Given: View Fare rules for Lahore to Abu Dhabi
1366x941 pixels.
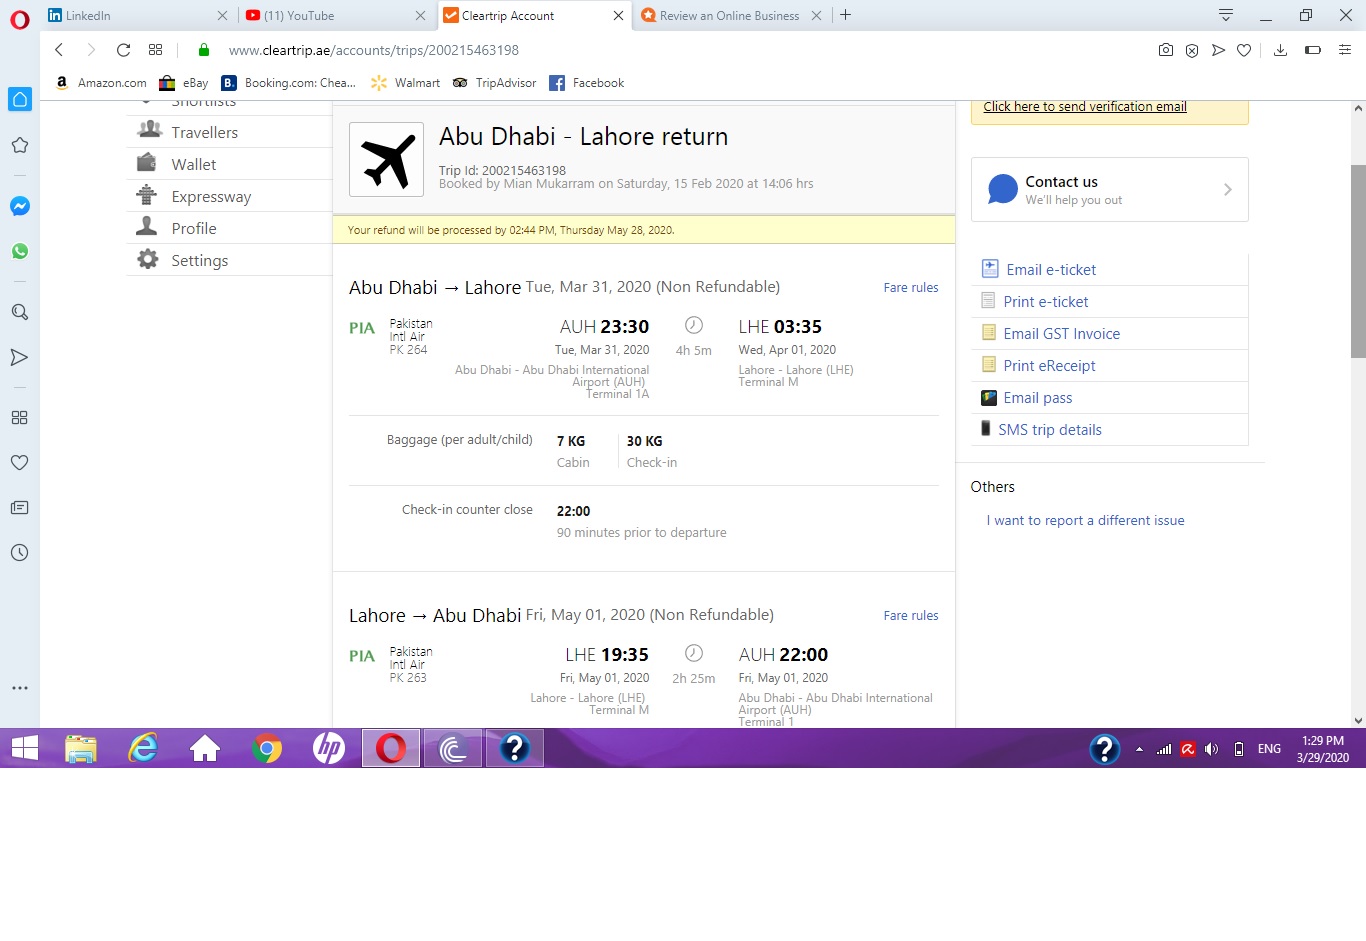Looking at the screenshot, I should [911, 615].
